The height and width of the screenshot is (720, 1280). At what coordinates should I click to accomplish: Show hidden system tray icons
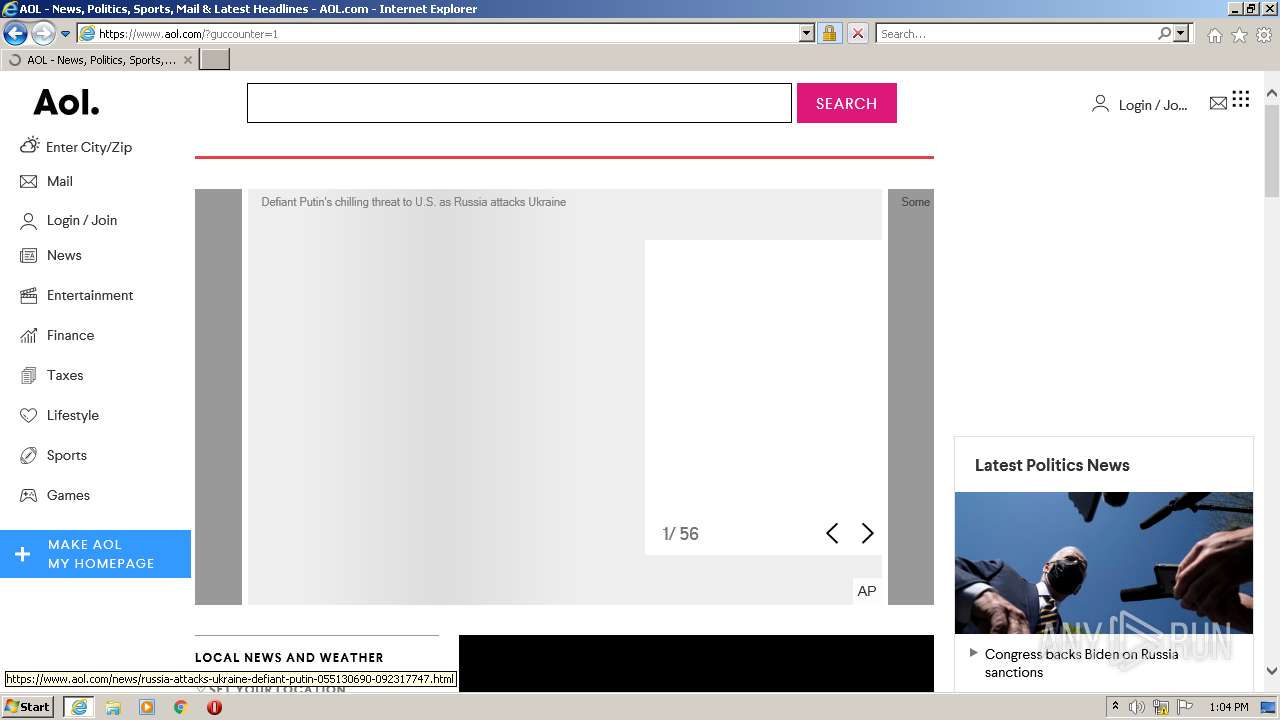pos(1115,707)
